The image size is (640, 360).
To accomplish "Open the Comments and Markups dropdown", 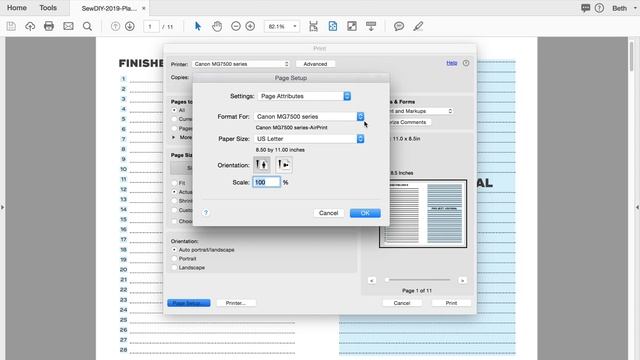I will point(420,111).
